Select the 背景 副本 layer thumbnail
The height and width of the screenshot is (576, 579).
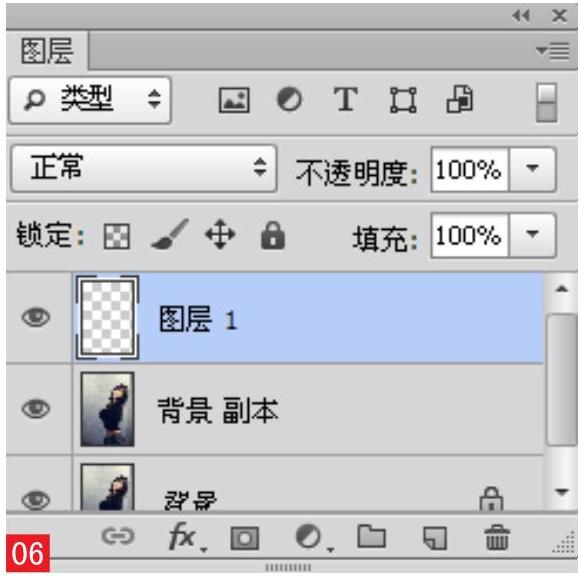107,409
